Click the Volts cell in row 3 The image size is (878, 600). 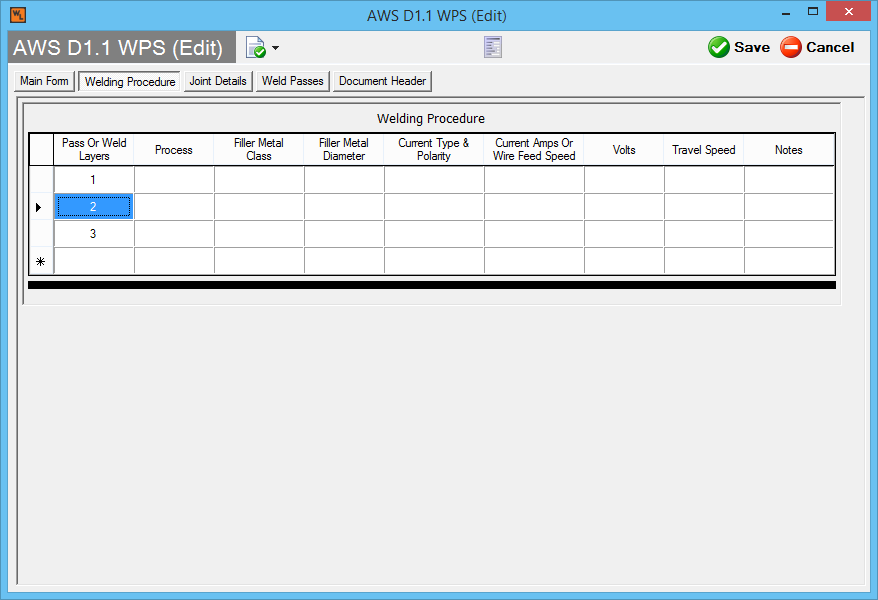pyautogui.click(x=624, y=233)
